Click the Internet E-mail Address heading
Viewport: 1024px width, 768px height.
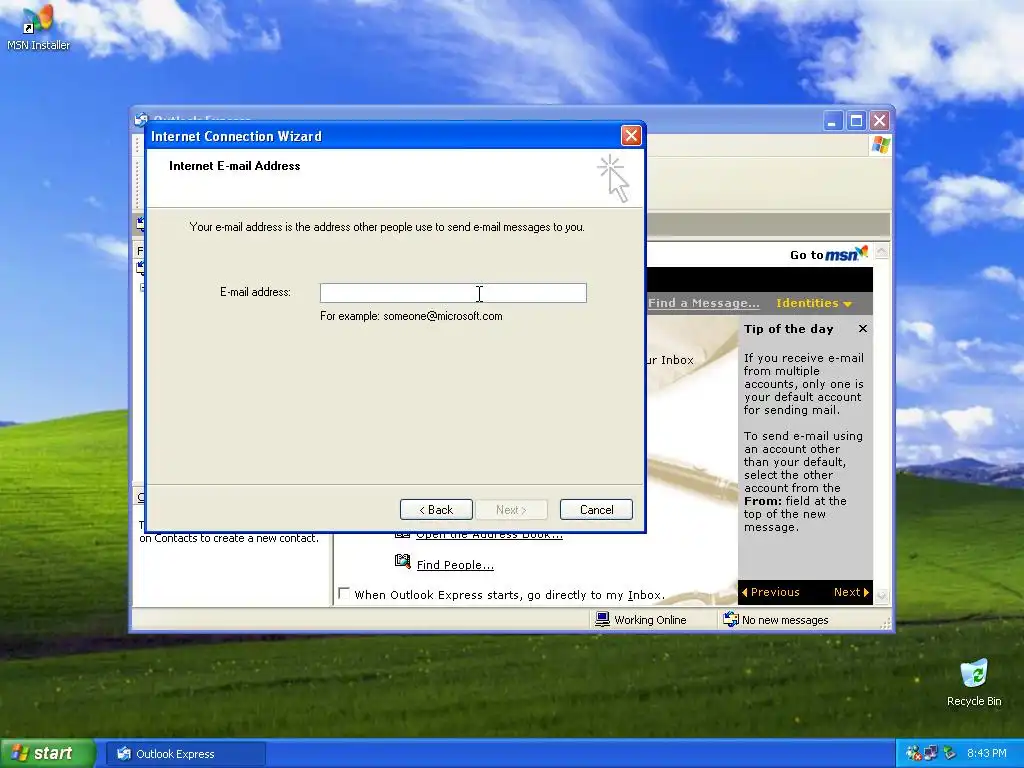pyautogui.click(x=234, y=166)
